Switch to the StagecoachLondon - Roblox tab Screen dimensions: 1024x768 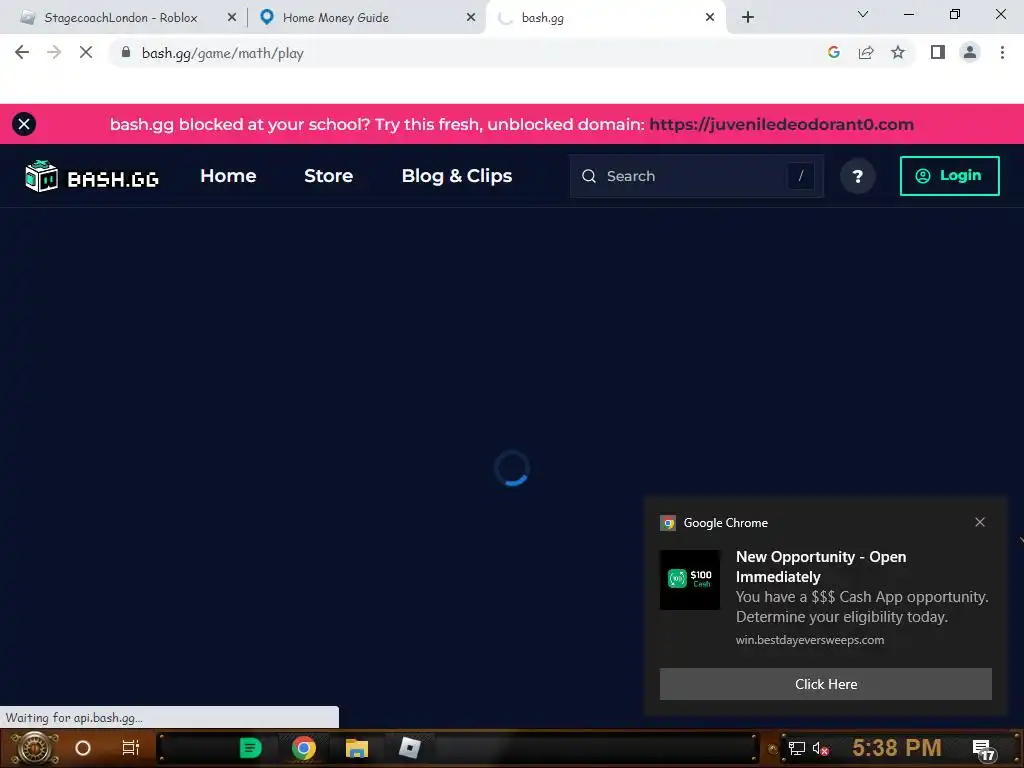click(x=121, y=18)
